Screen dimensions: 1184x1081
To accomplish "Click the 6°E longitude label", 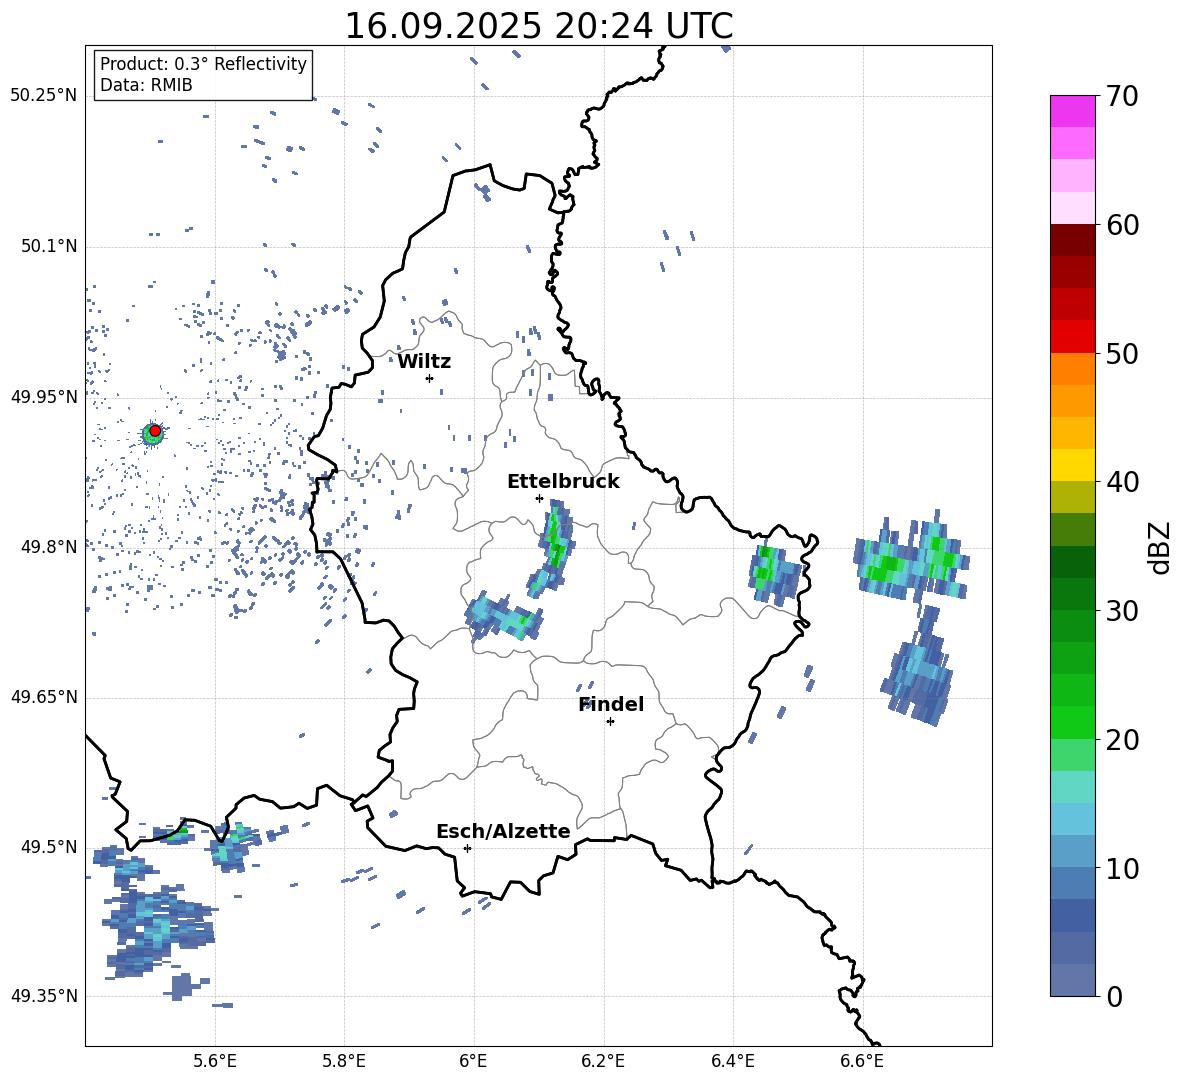I will pyautogui.click(x=473, y=1061).
